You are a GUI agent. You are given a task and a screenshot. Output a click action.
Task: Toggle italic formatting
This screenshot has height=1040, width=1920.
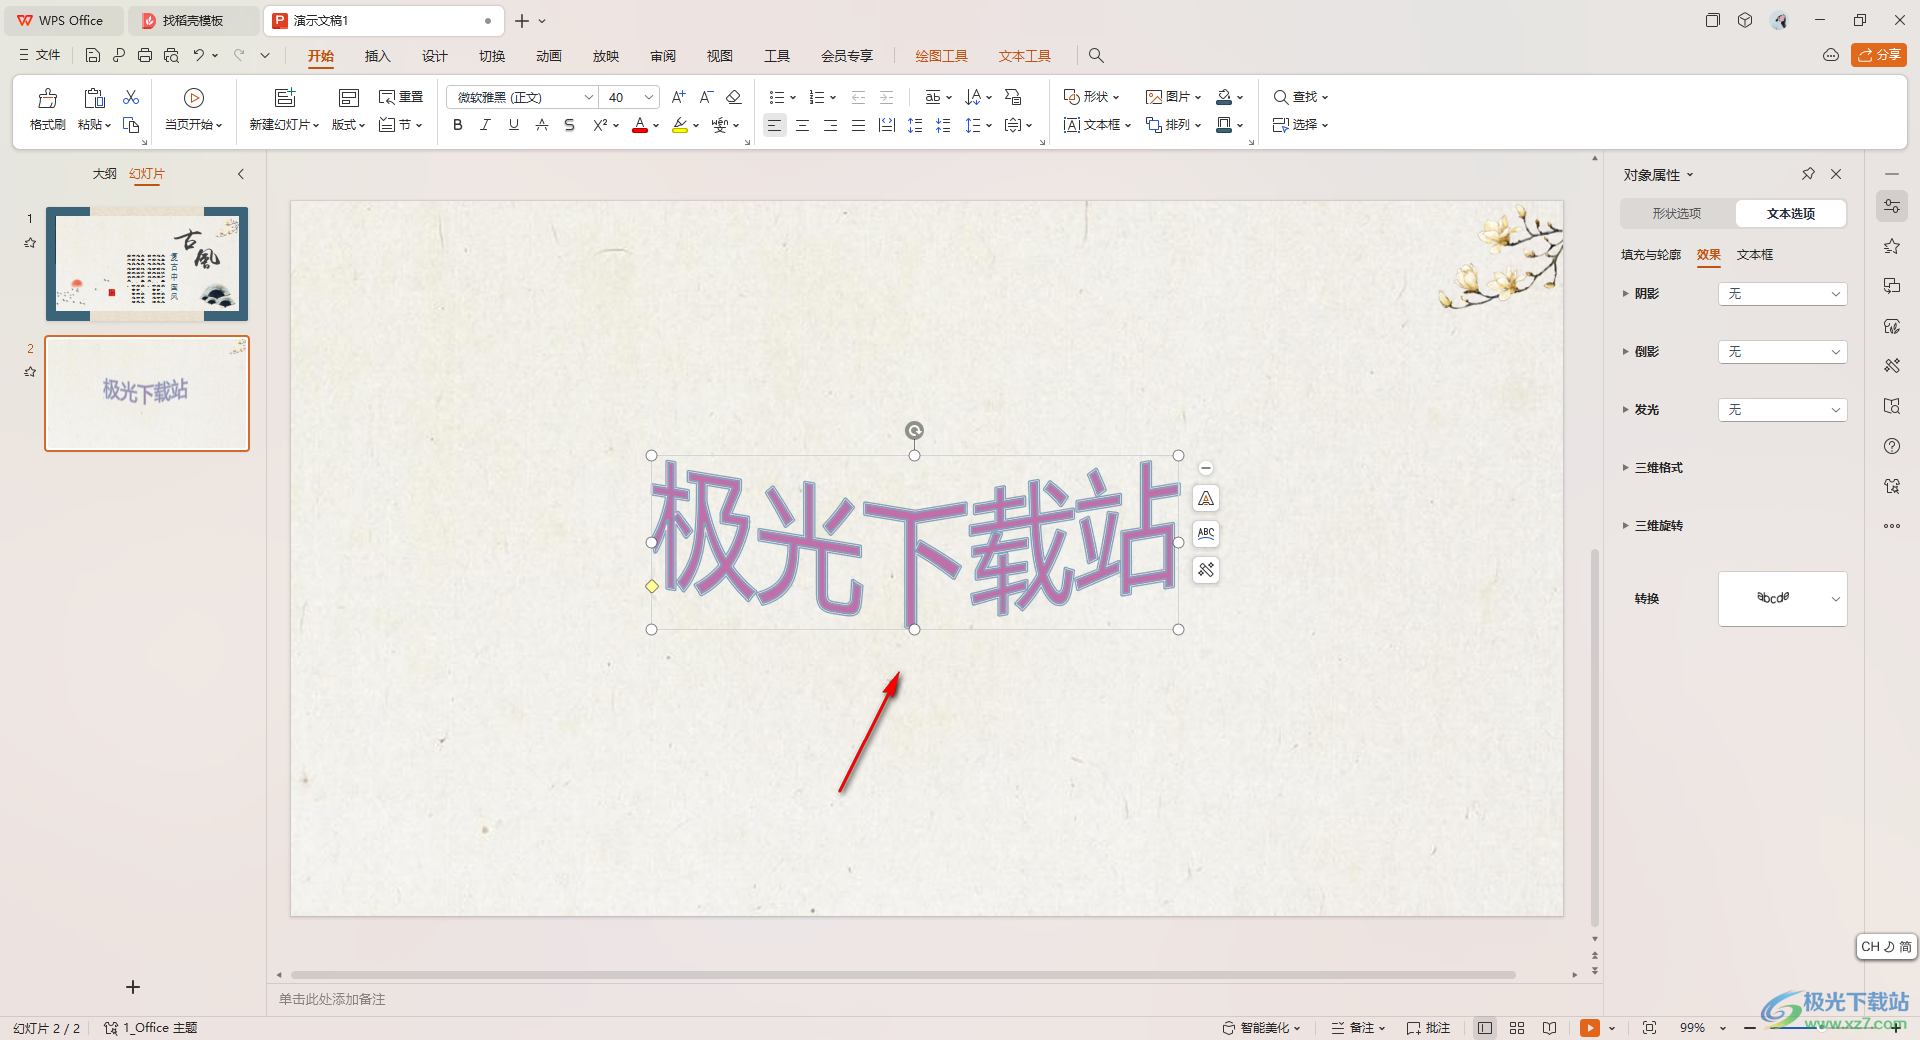[486, 125]
